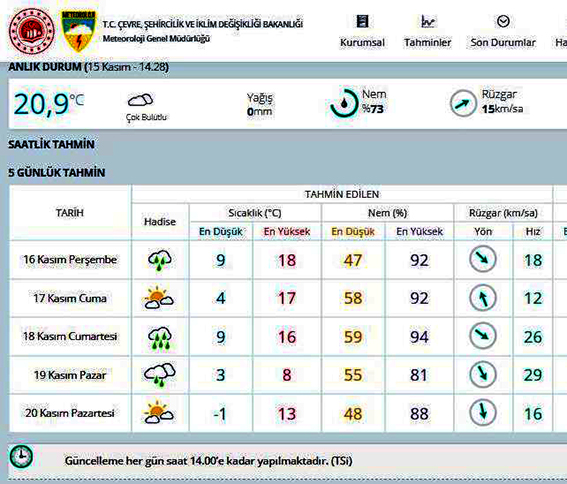Click the current wind direction arrow icon
This screenshot has height=484, width=567.
[463, 103]
